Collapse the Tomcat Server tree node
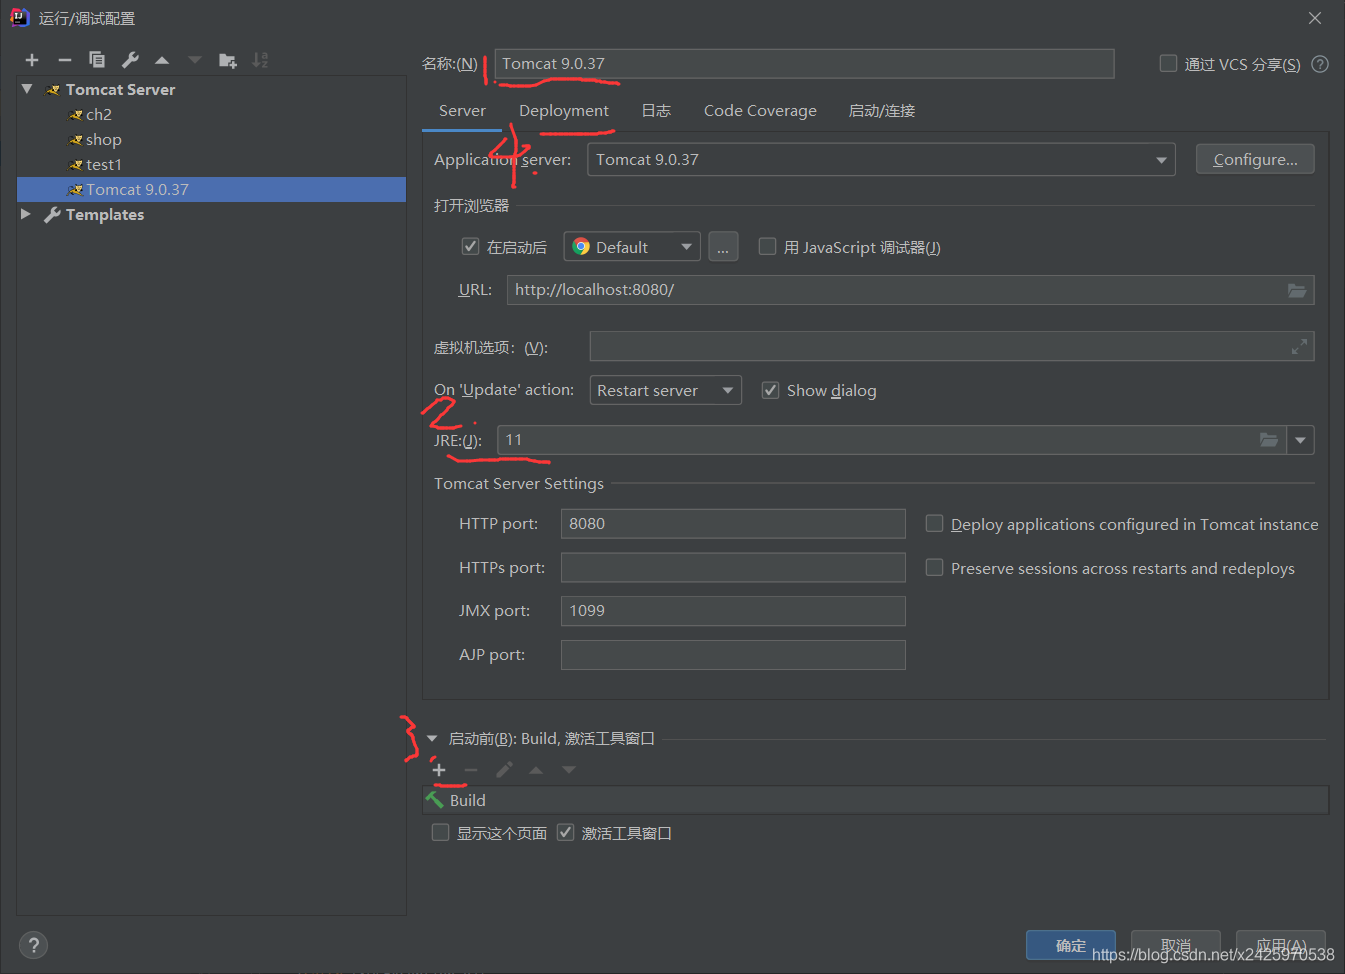 tap(27, 89)
